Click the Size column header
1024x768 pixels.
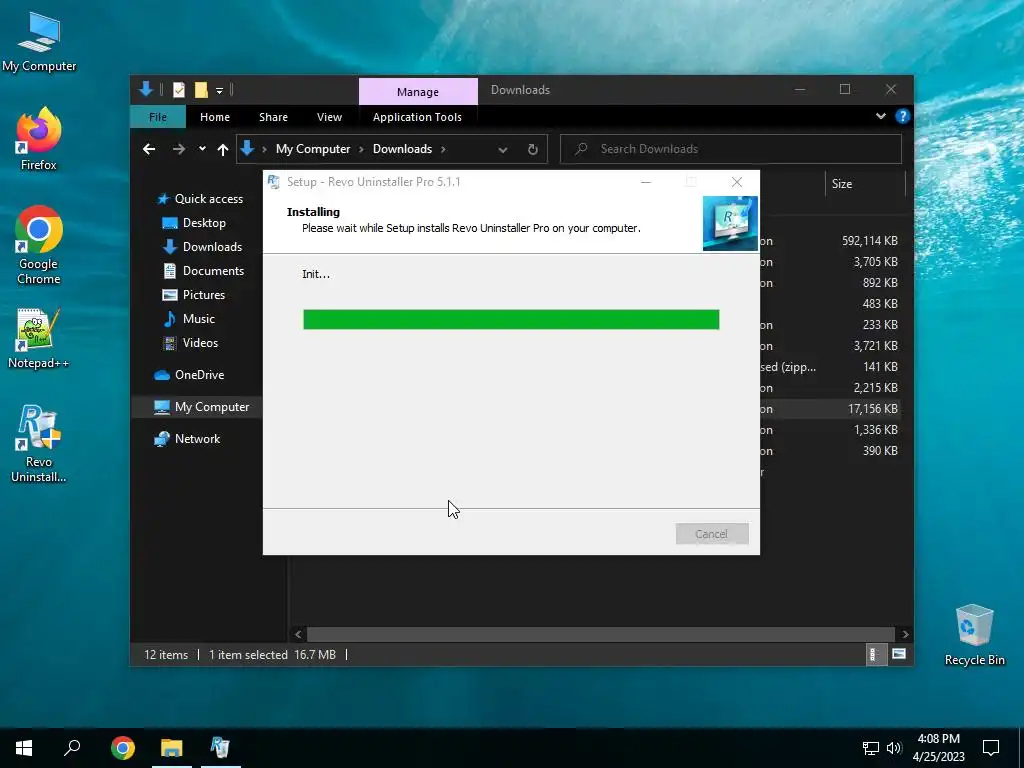click(x=865, y=184)
